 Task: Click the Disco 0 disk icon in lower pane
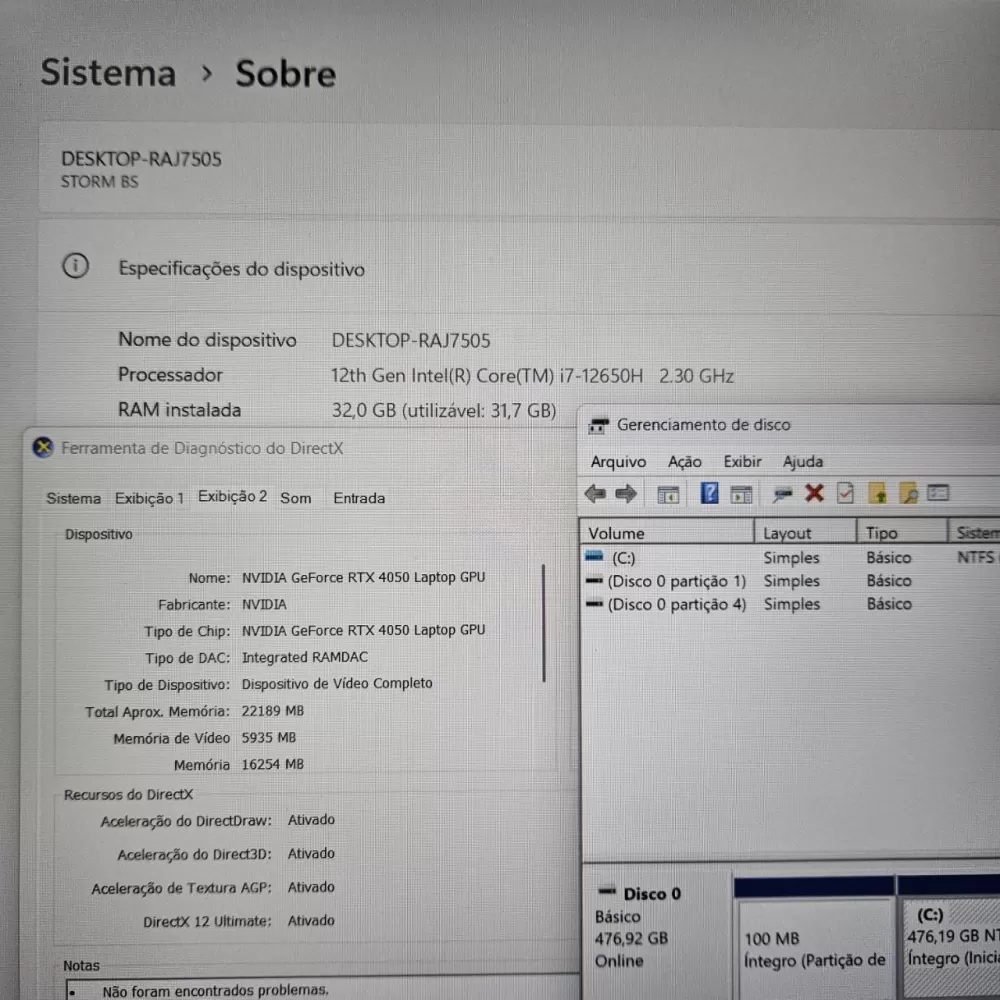607,891
